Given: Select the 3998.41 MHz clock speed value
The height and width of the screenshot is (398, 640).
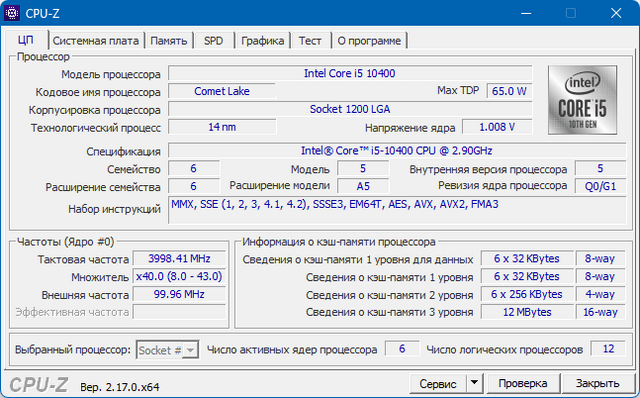Looking at the screenshot, I should (x=179, y=259).
